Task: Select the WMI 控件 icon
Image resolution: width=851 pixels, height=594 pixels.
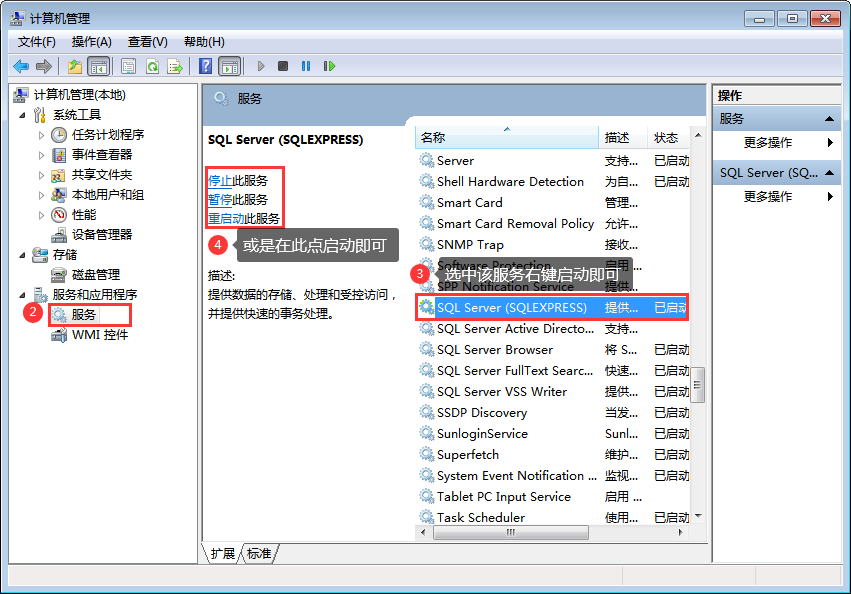Action: pyautogui.click(x=59, y=335)
